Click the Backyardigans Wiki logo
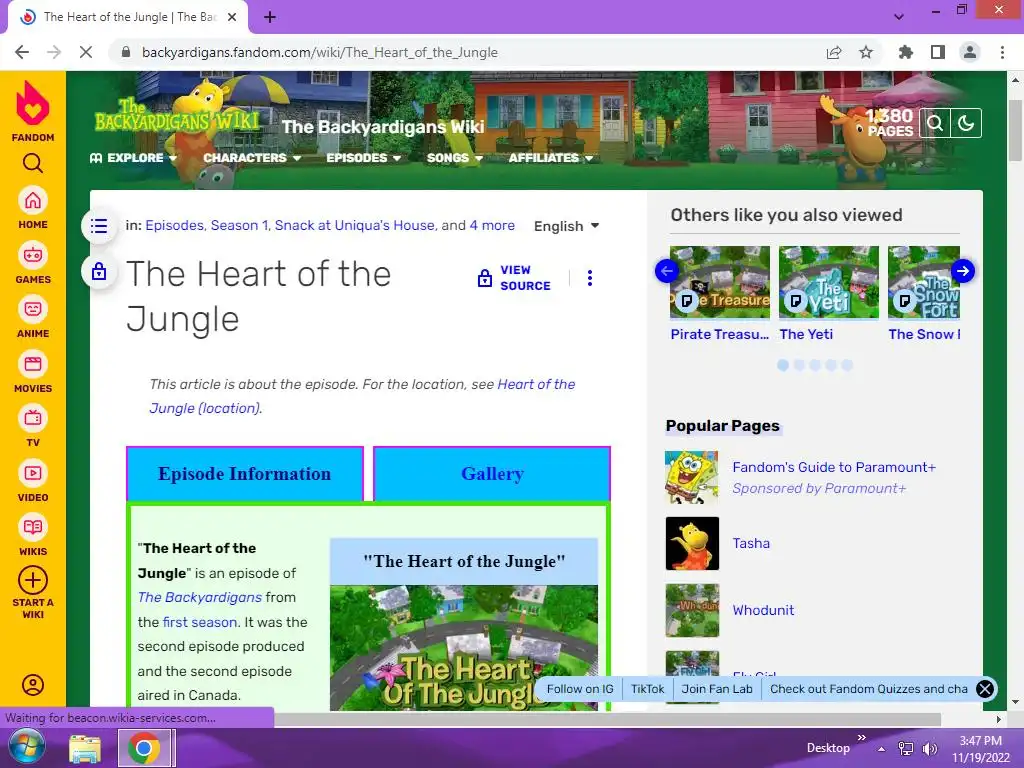Viewport: 1024px width, 768px height. pyautogui.click(x=177, y=118)
